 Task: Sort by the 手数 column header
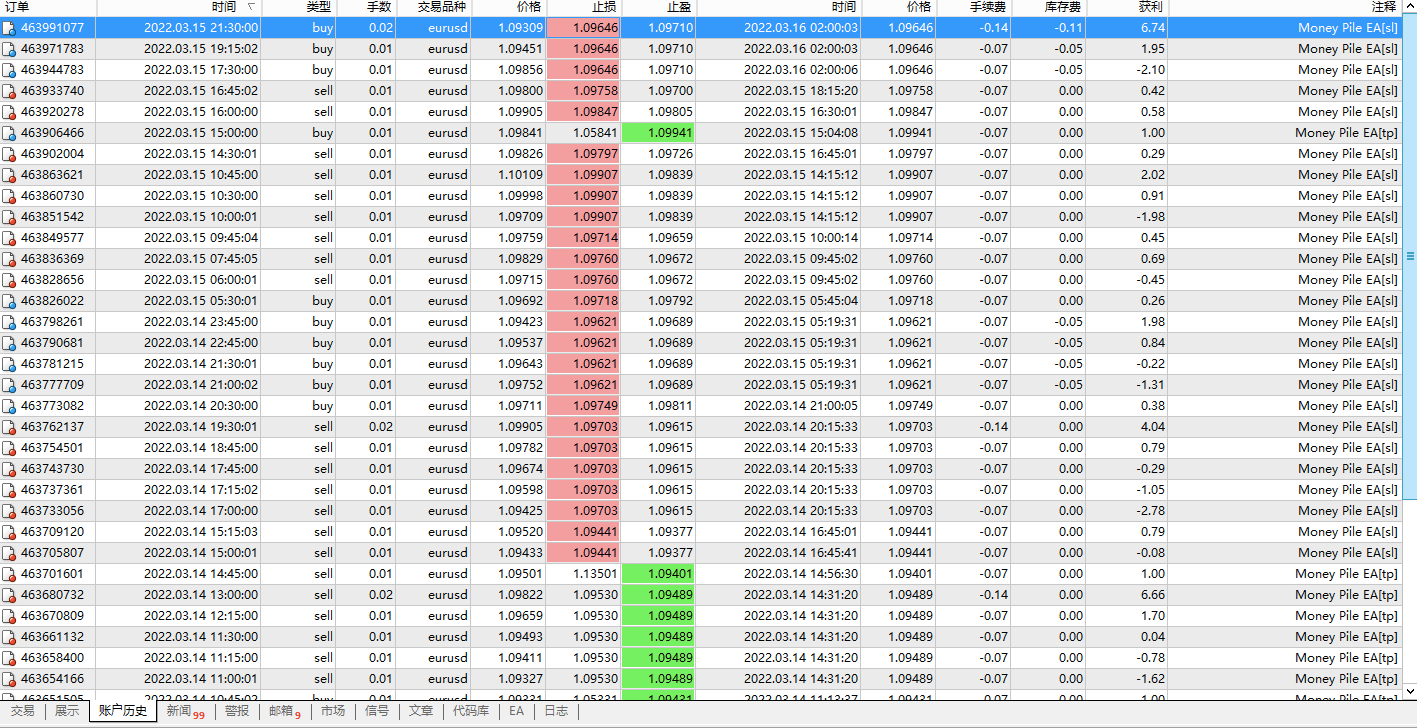(x=366, y=7)
